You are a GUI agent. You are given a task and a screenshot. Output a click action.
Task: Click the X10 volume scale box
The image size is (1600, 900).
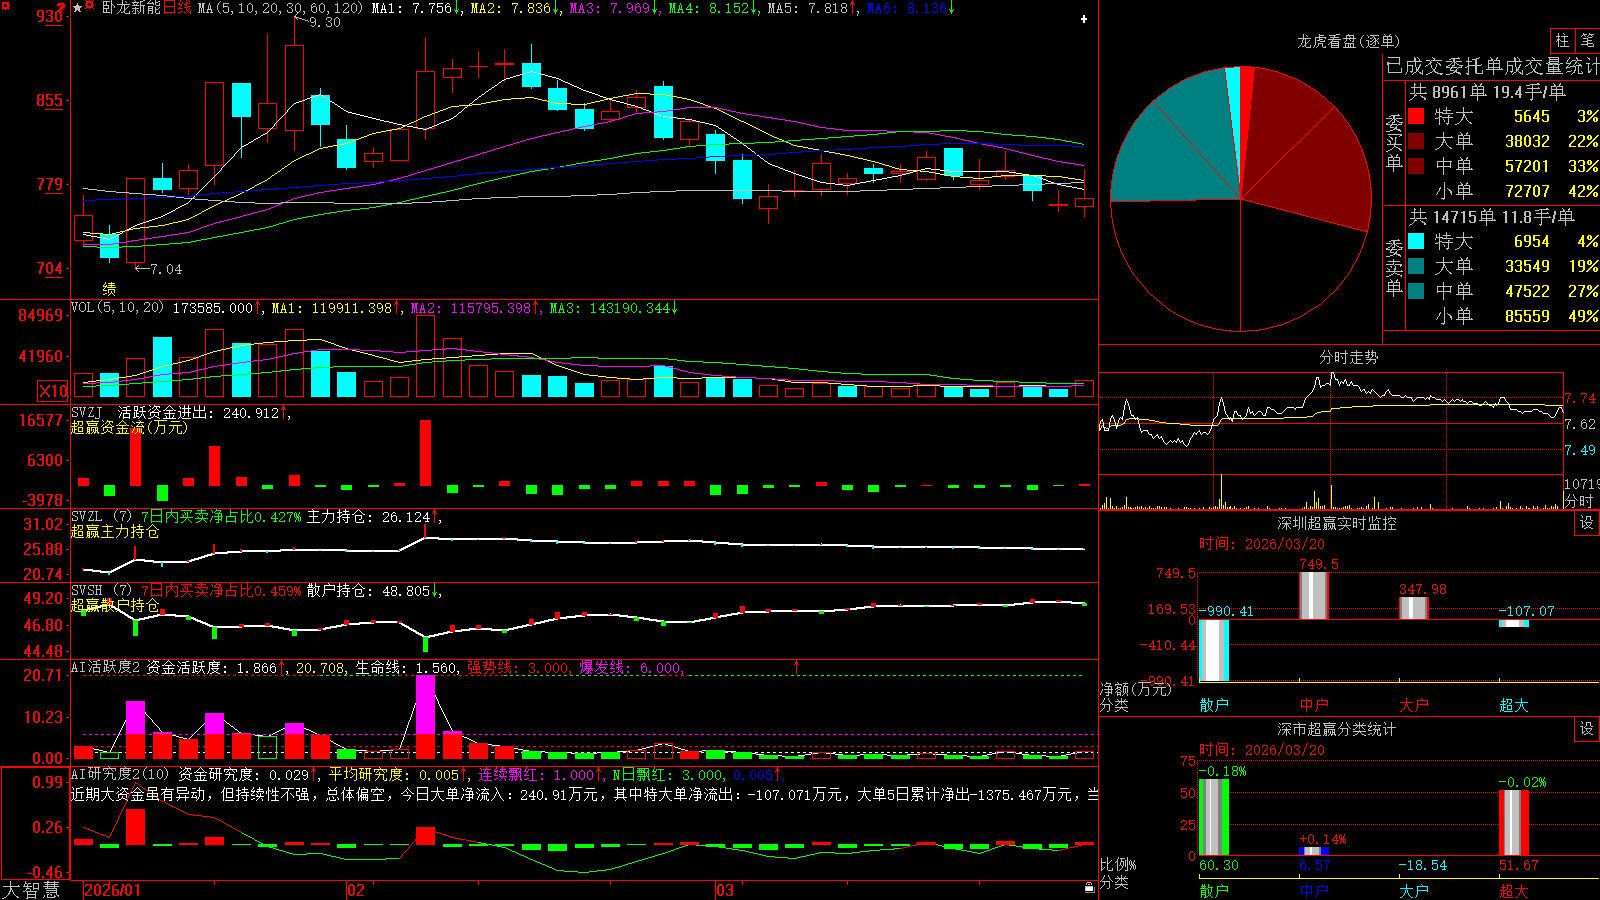pos(53,391)
